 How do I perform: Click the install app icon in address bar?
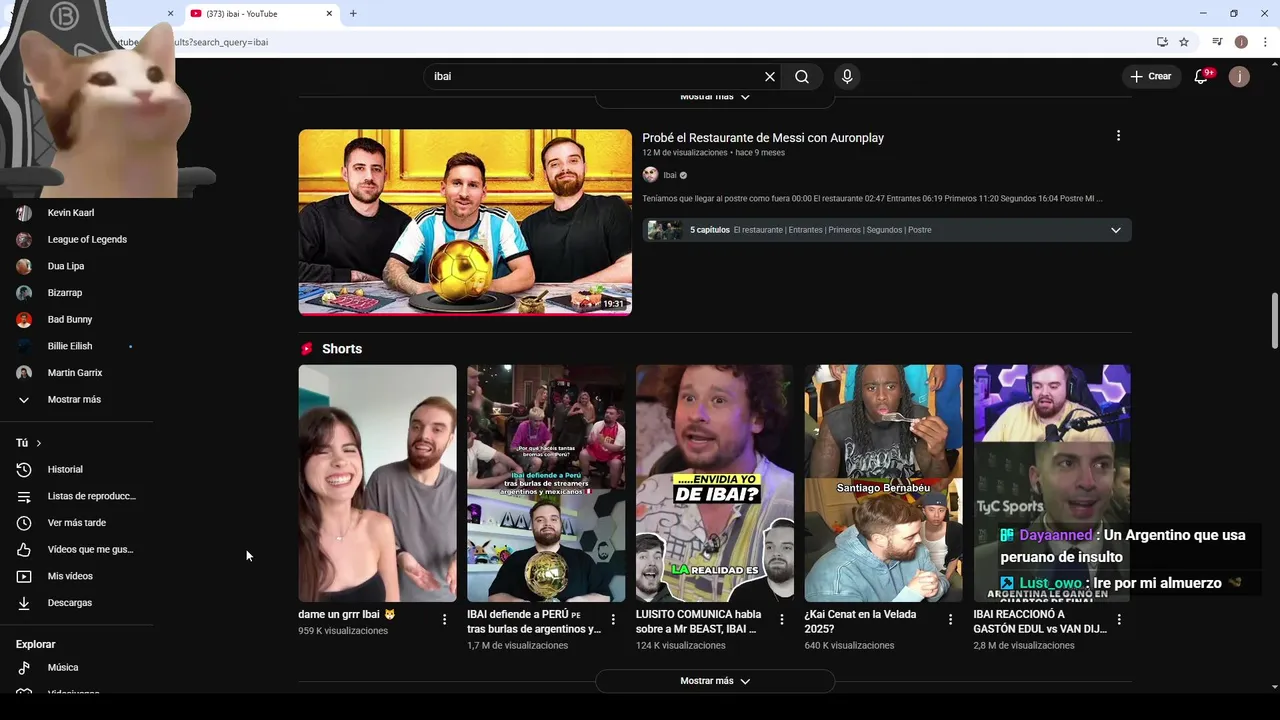(x=1162, y=42)
